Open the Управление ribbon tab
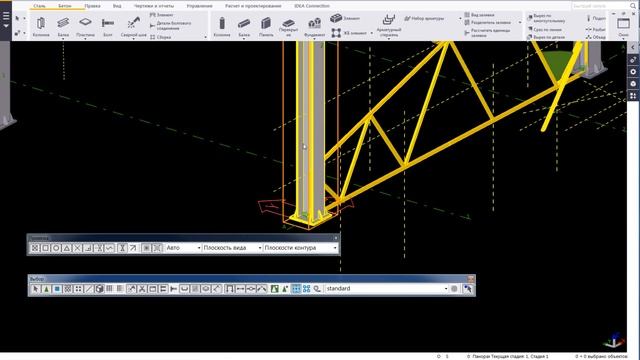Viewport: 640px width, 360px height. coord(199,6)
